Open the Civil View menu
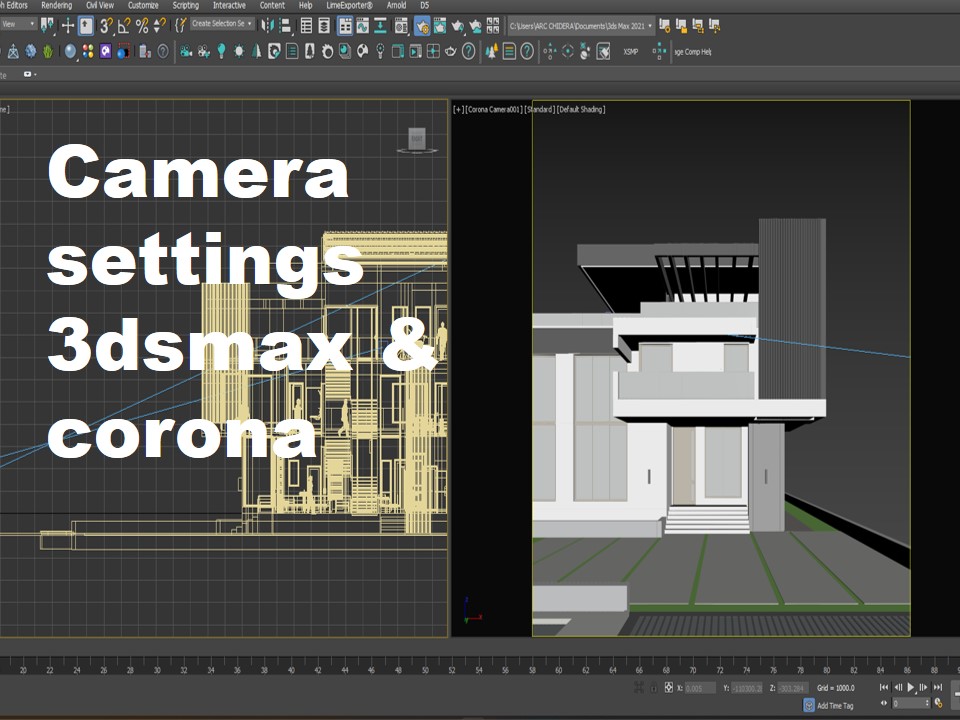This screenshot has height=720, width=960. coord(100,5)
